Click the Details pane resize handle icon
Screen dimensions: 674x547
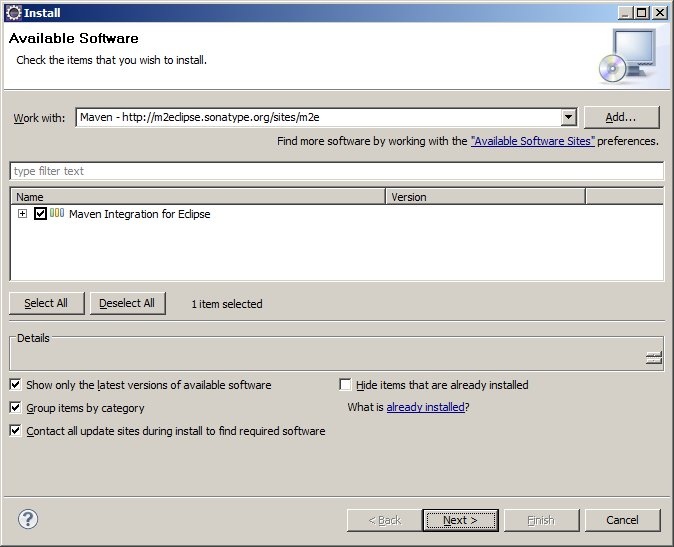[x=653, y=357]
